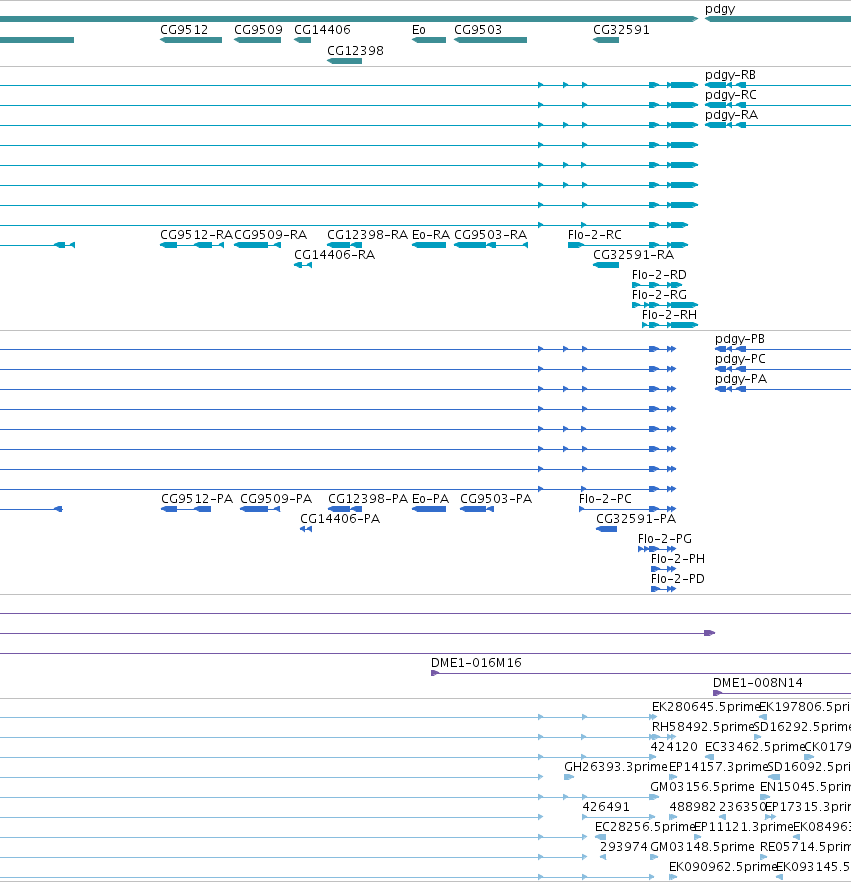Select the 426491 feature label

point(606,807)
